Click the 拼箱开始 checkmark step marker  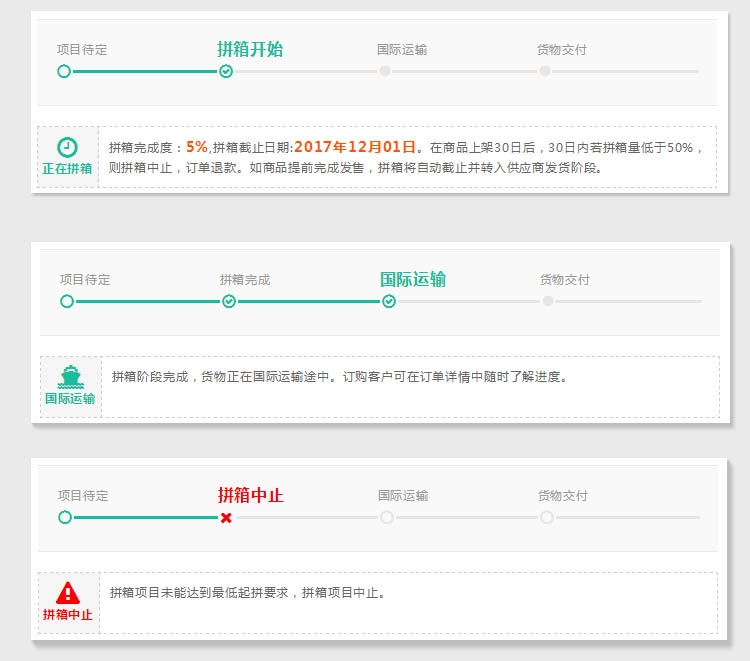point(226,71)
